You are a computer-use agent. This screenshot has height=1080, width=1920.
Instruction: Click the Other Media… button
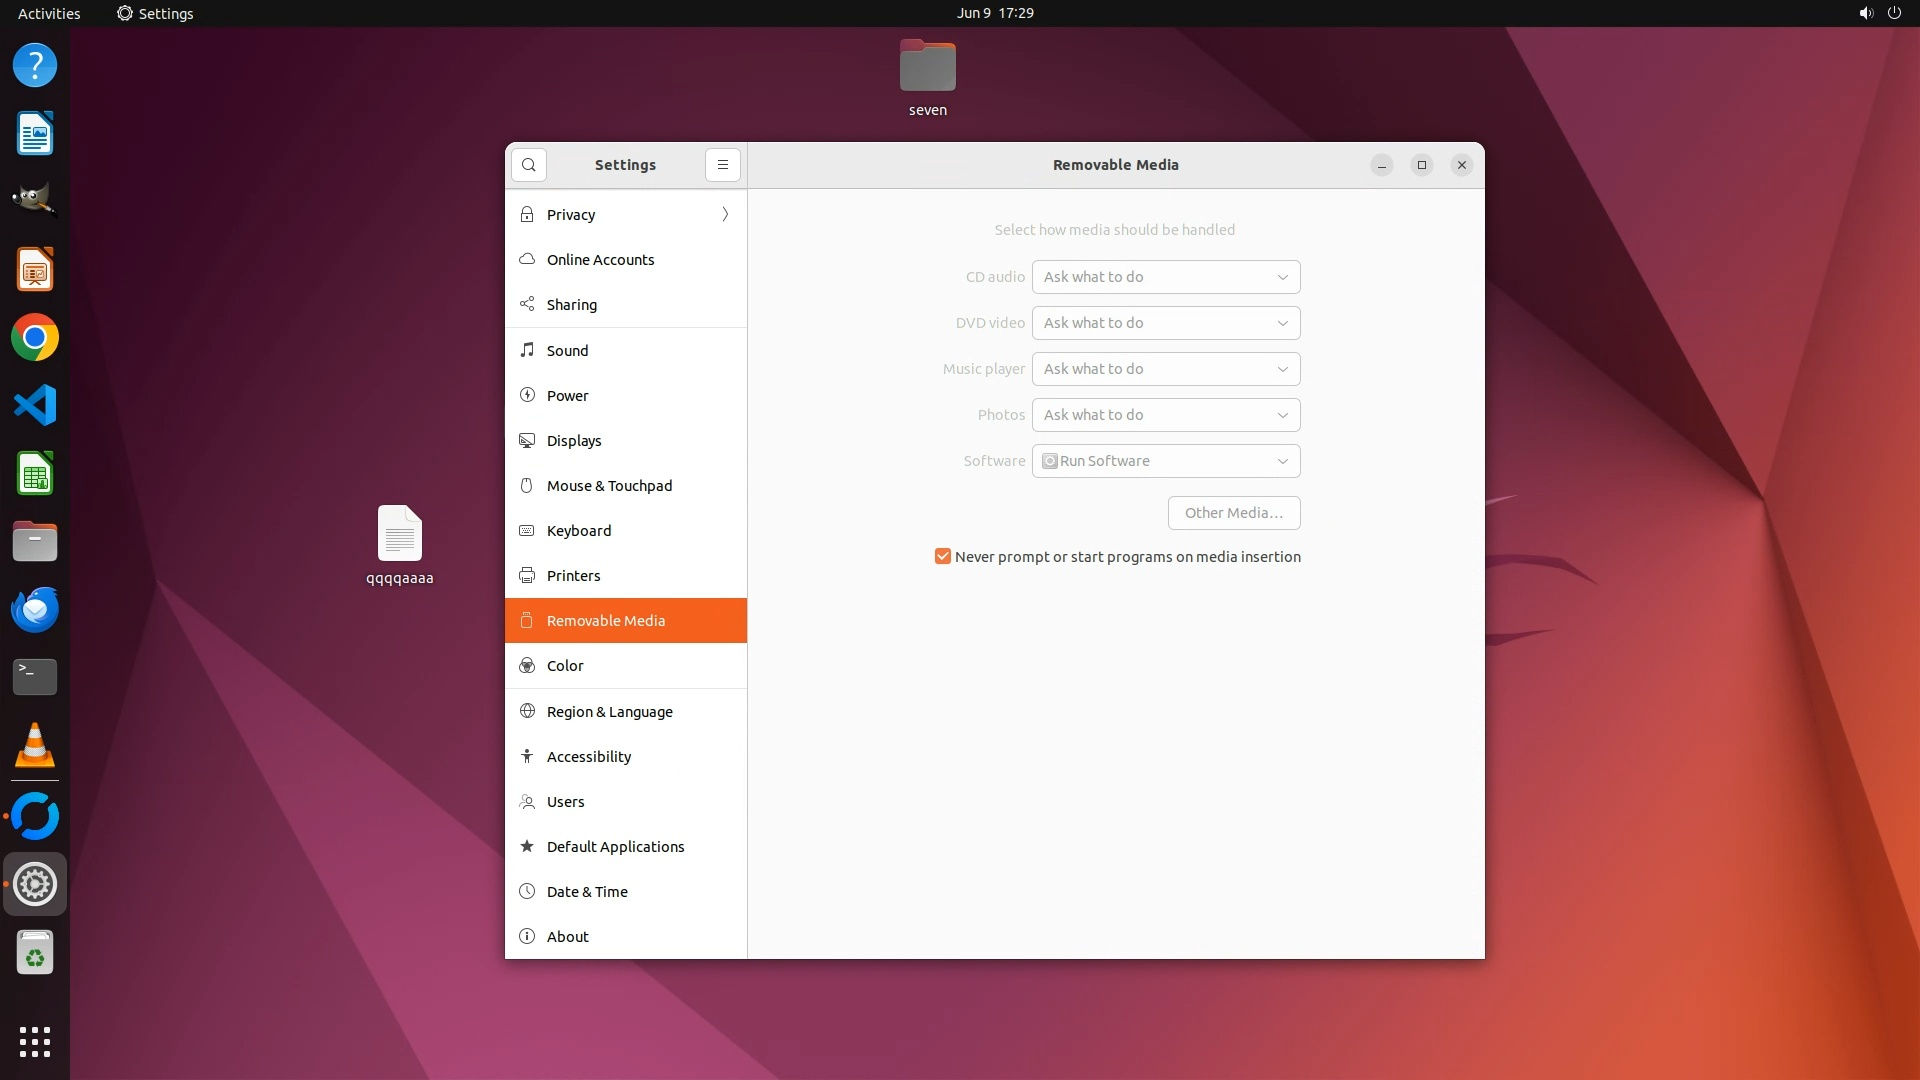(x=1233, y=513)
